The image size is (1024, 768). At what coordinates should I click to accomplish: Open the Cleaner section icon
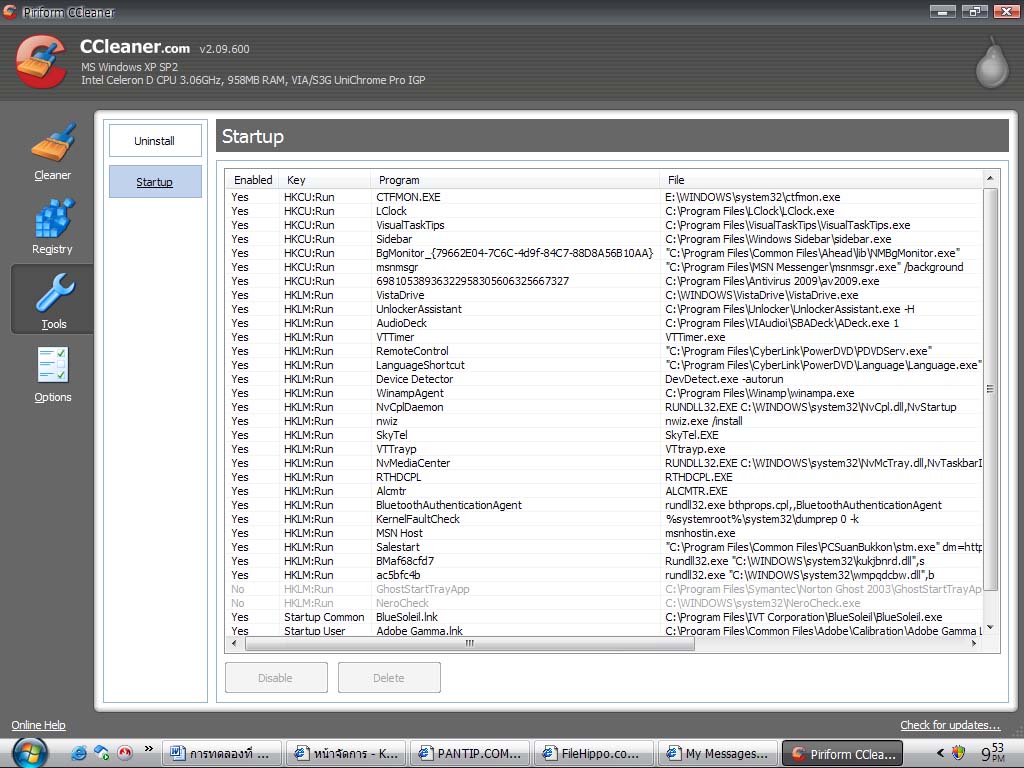click(x=53, y=142)
